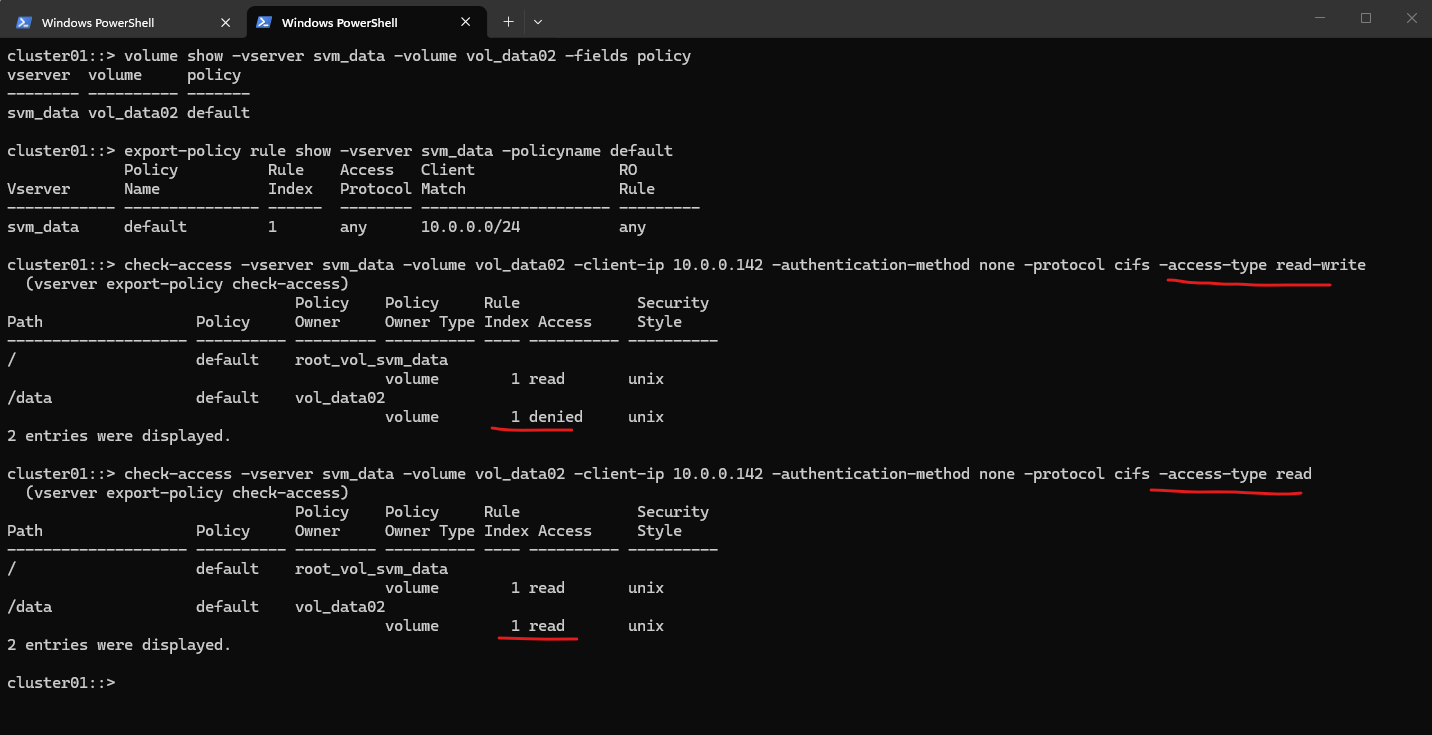Open a new tab with the plus button
1432x735 pixels.
pos(508,22)
